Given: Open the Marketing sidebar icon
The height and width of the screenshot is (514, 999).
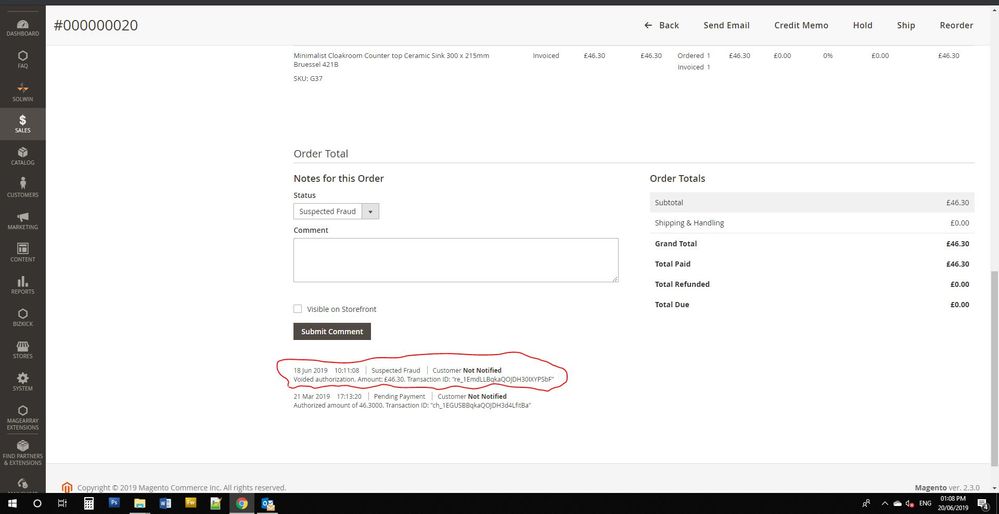Looking at the screenshot, I should point(22,220).
